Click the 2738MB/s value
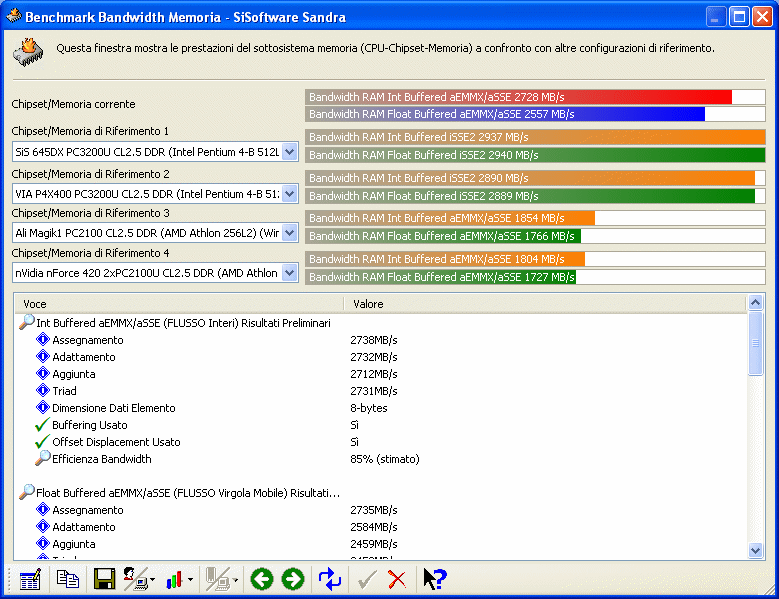 (374, 340)
